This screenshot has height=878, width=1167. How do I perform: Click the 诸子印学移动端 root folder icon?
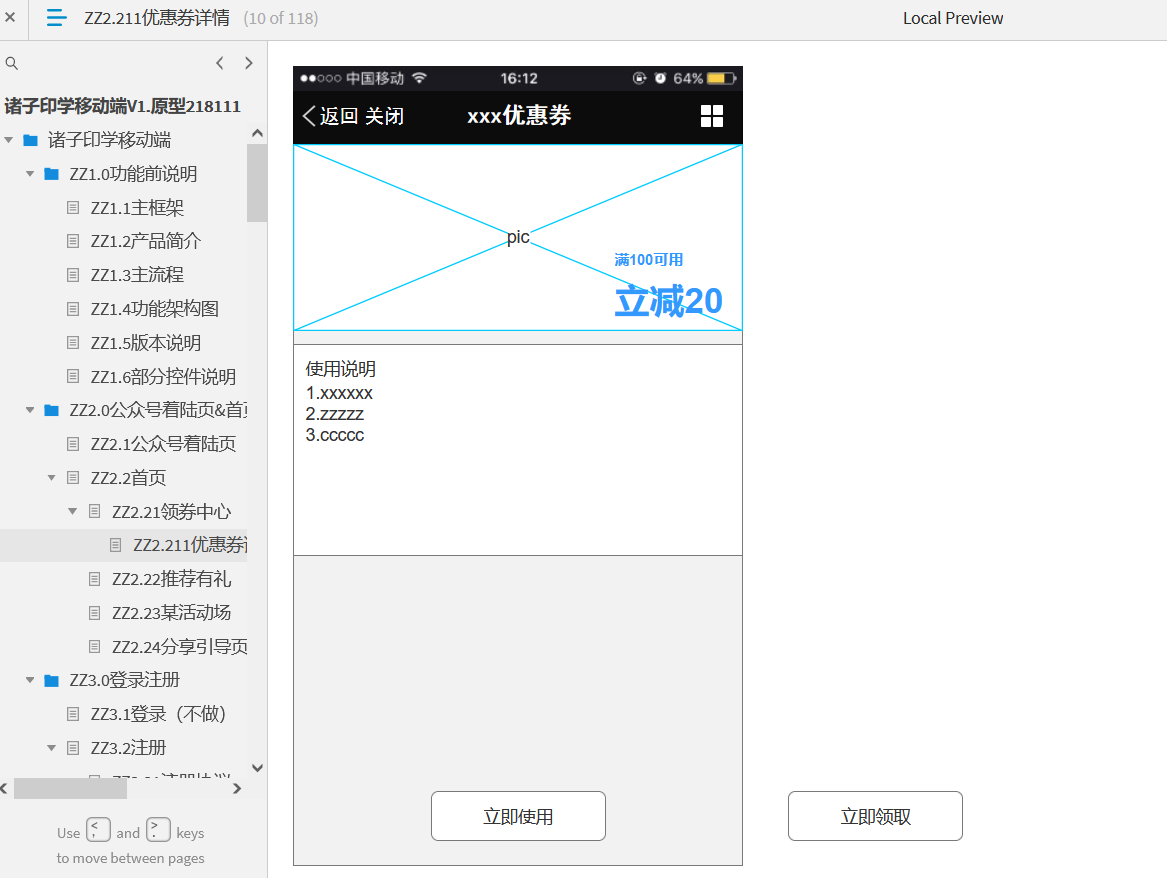(31, 140)
